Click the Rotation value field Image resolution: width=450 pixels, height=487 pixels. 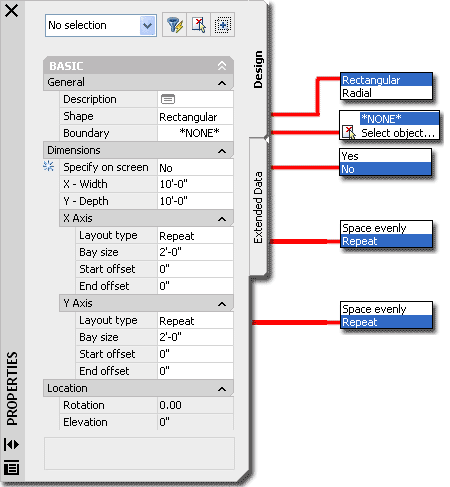pos(195,405)
